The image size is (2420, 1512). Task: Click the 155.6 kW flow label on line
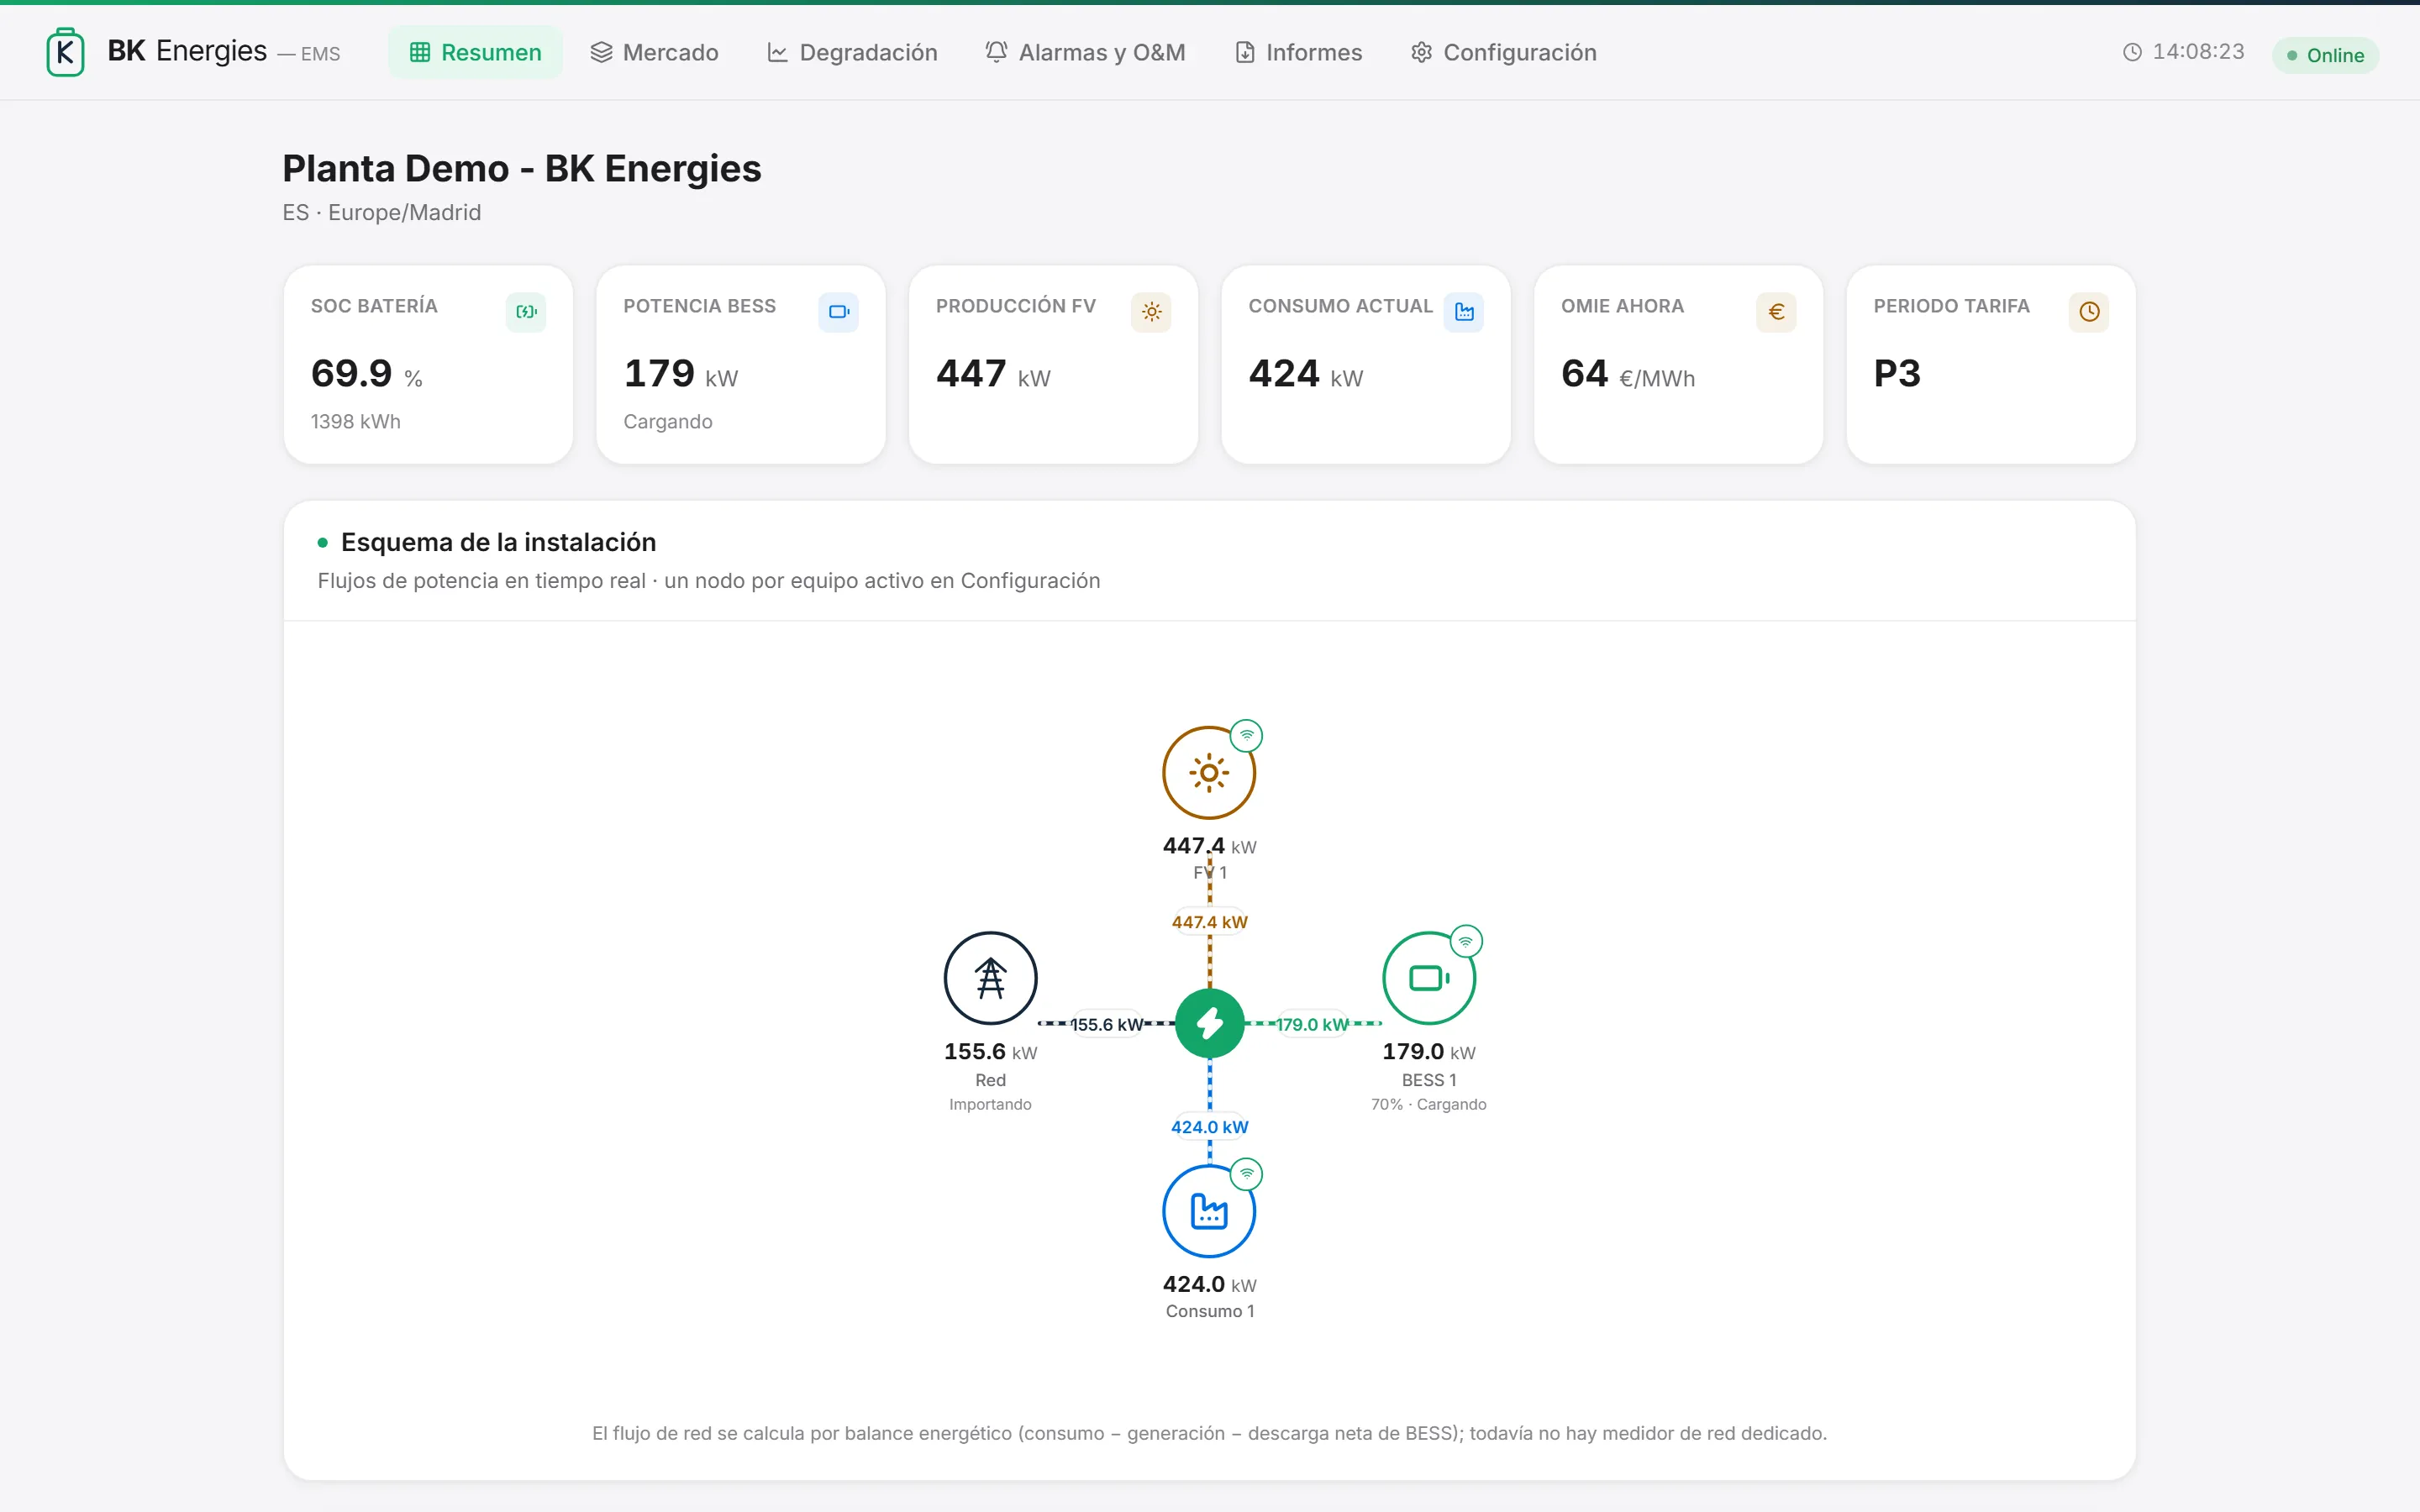1106,1024
